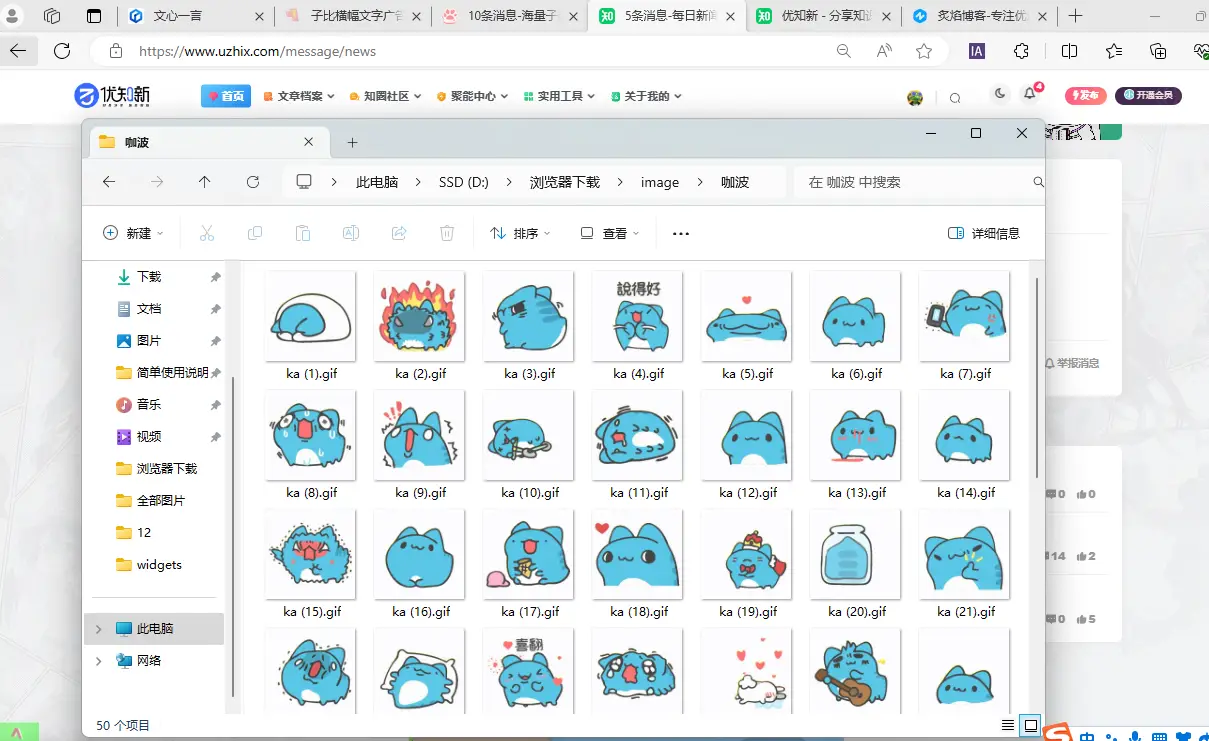This screenshot has height=741, width=1209.
Task: Click the ka (13).gif file name
Action: [856, 493]
